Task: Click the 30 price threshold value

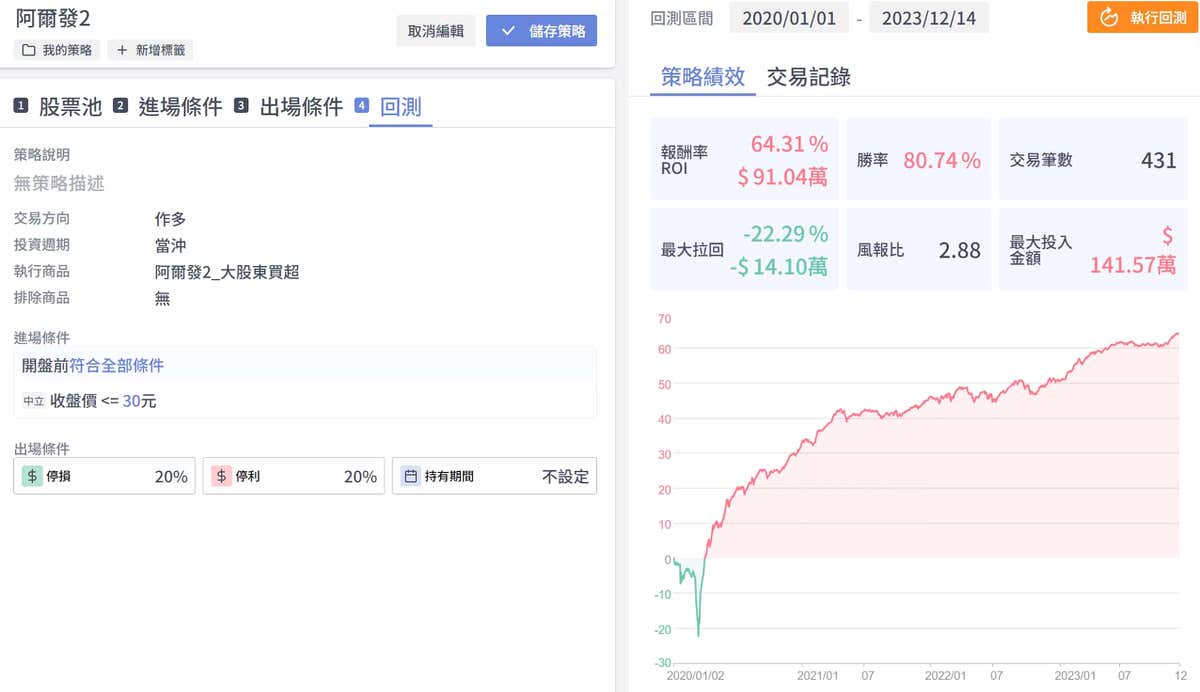Action: [131, 401]
